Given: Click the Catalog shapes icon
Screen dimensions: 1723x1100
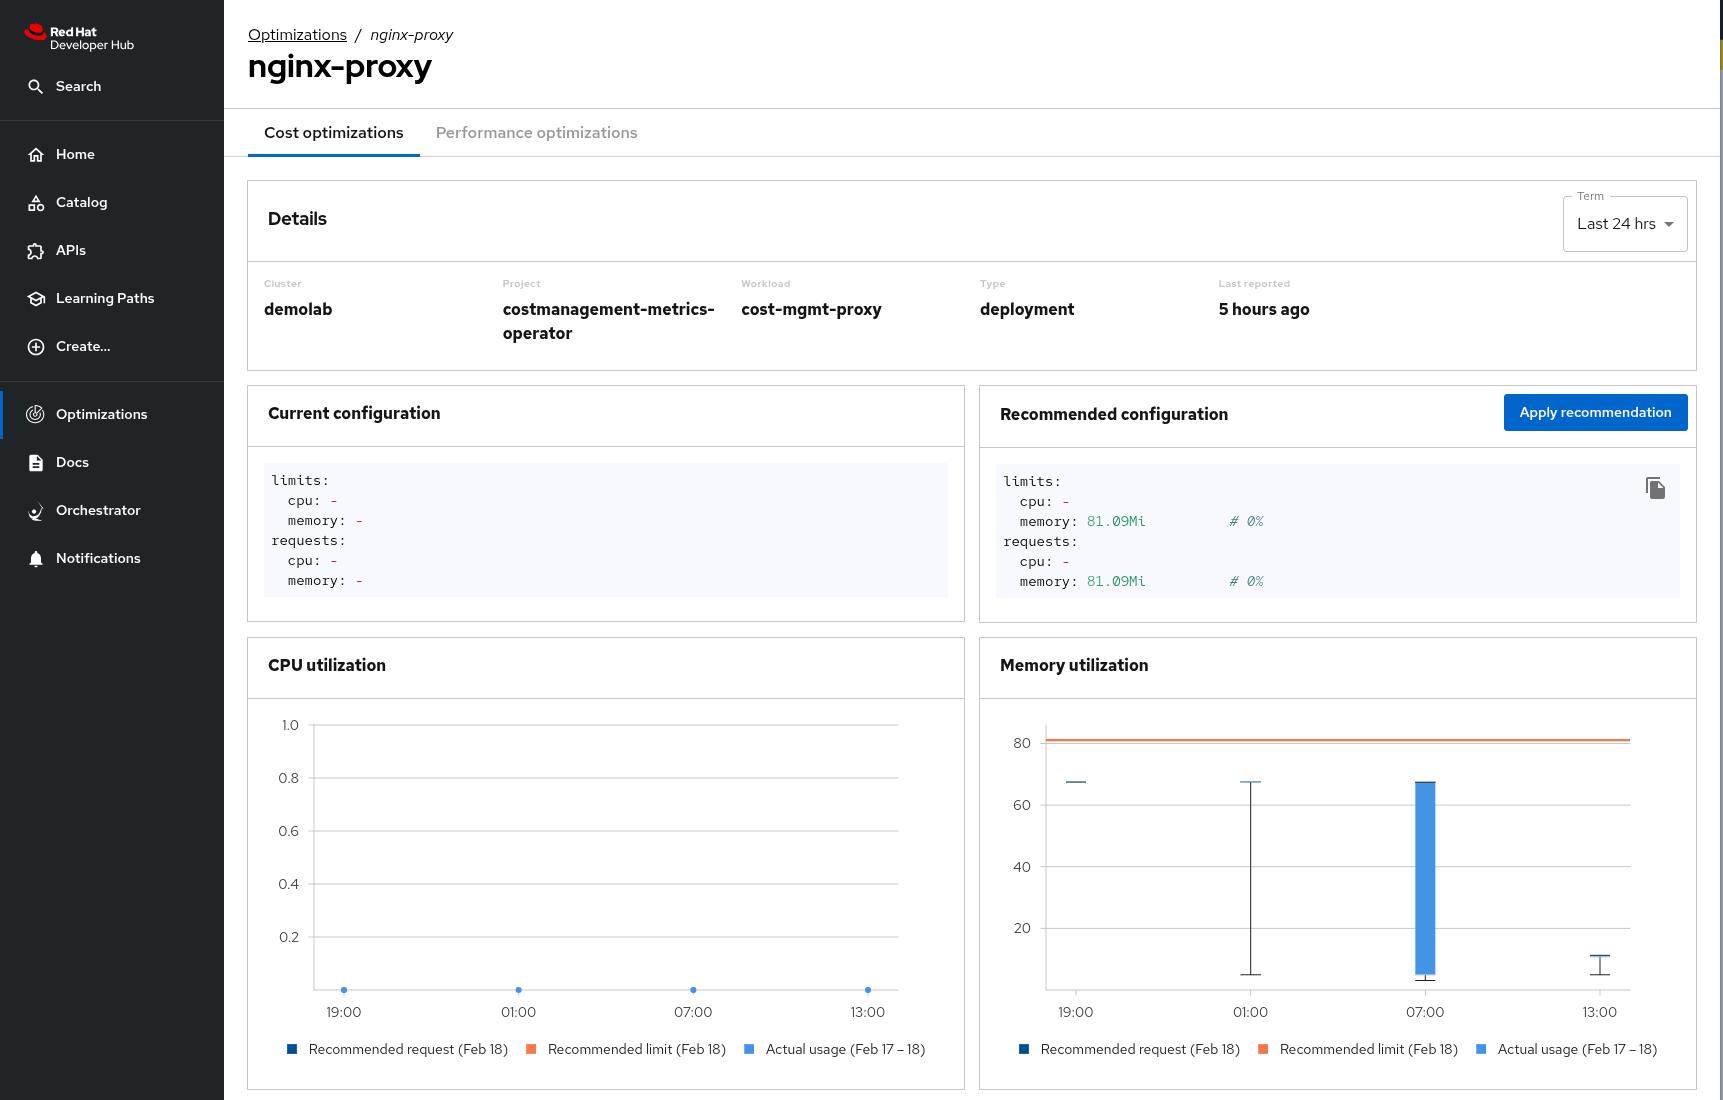Looking at the screenshot, I should coord(36,203).
